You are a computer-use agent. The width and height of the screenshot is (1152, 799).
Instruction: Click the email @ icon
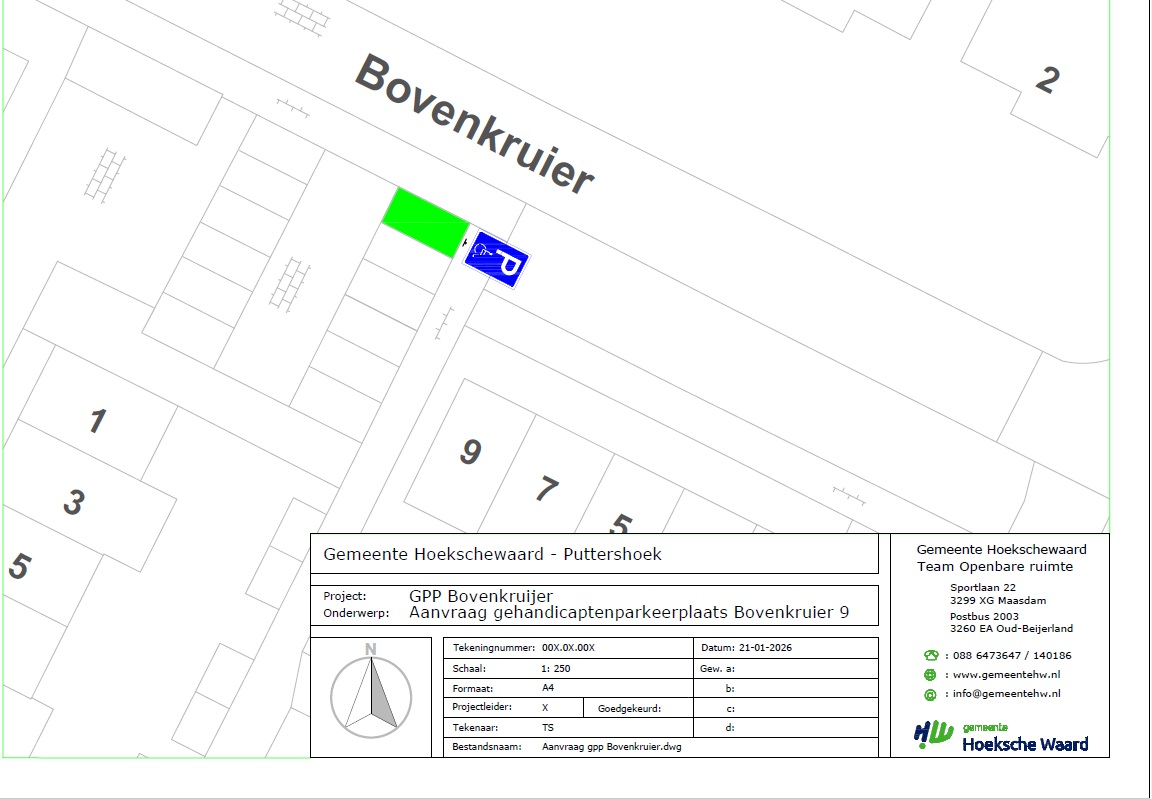(931, 694)
